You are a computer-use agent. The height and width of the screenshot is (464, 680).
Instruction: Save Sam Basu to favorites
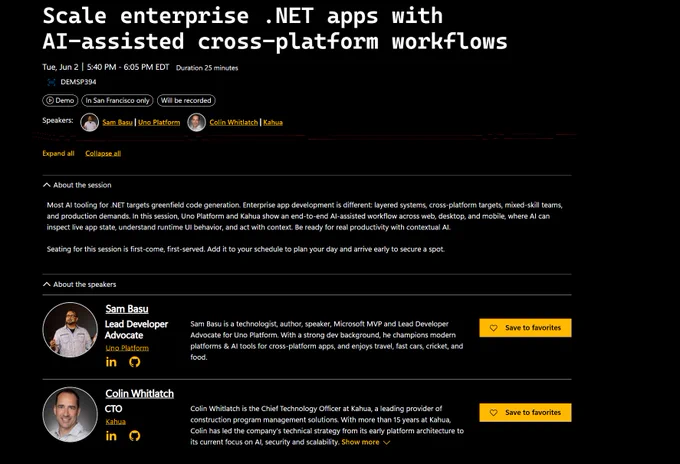tap(525, 328)
